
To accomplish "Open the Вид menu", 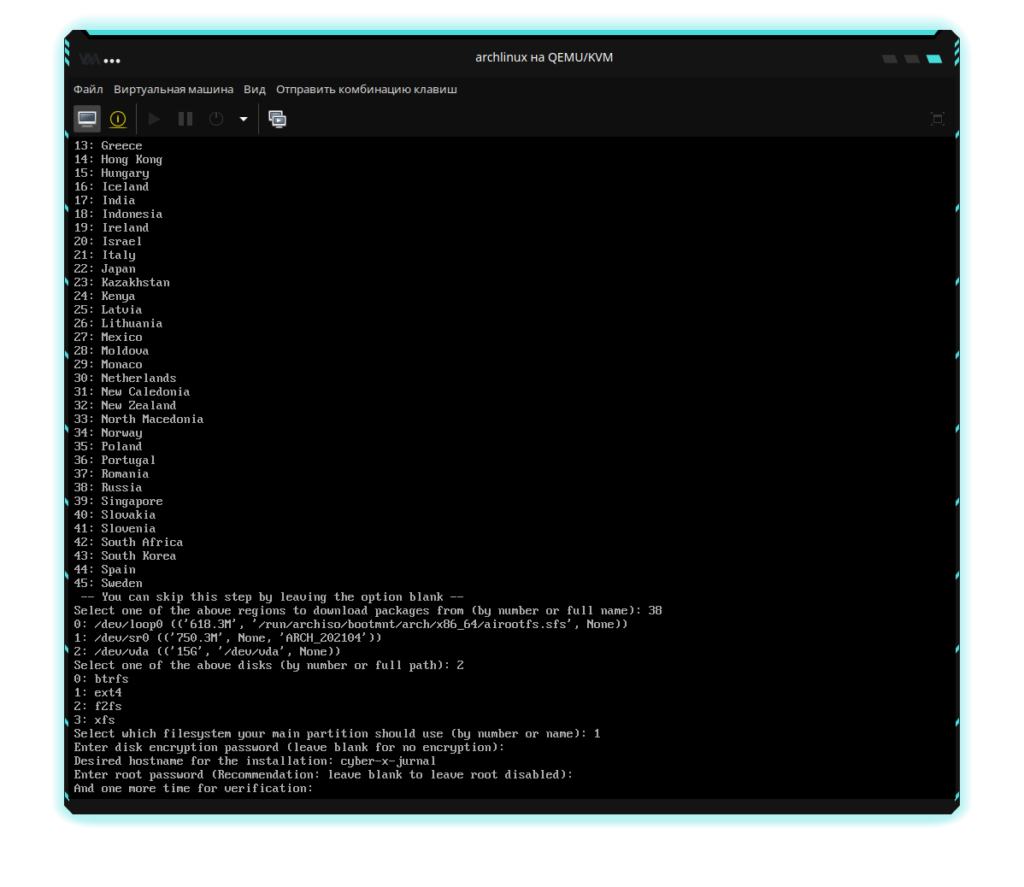I will 255,89.
